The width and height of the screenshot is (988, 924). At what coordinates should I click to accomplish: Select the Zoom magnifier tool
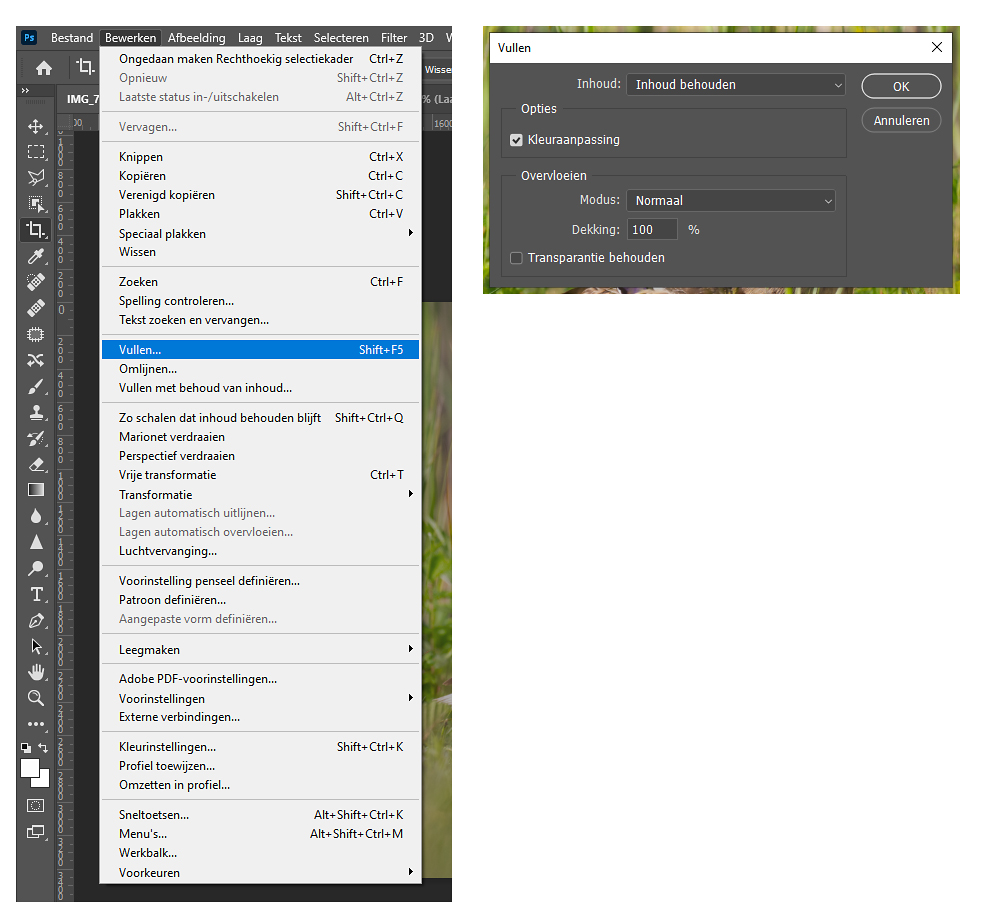tap(36, 698)
